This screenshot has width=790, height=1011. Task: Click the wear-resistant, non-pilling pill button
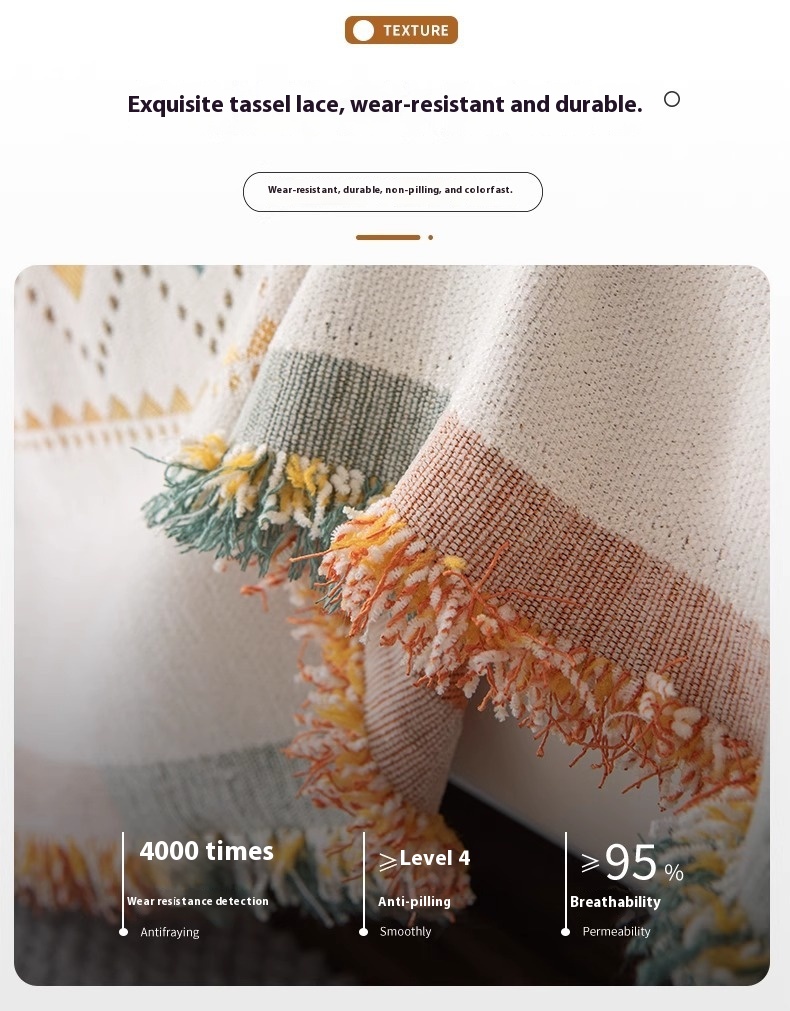pos(393,191)
